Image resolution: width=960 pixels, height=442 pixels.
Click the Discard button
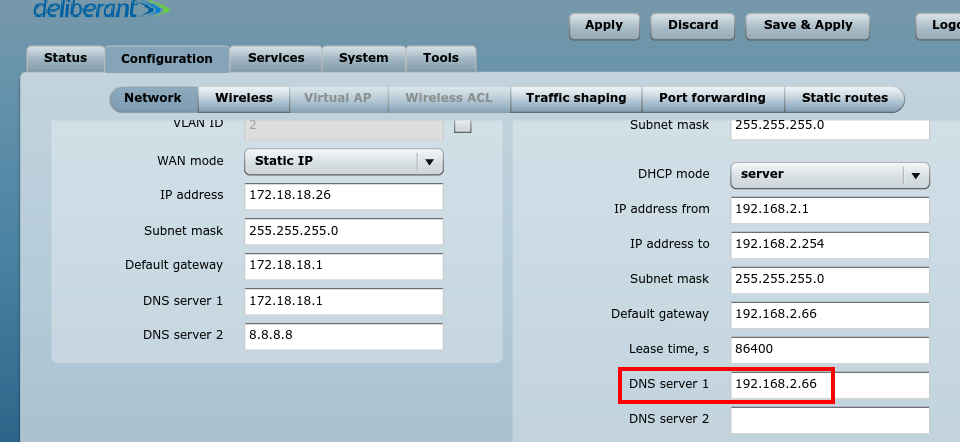pos(693,26)
